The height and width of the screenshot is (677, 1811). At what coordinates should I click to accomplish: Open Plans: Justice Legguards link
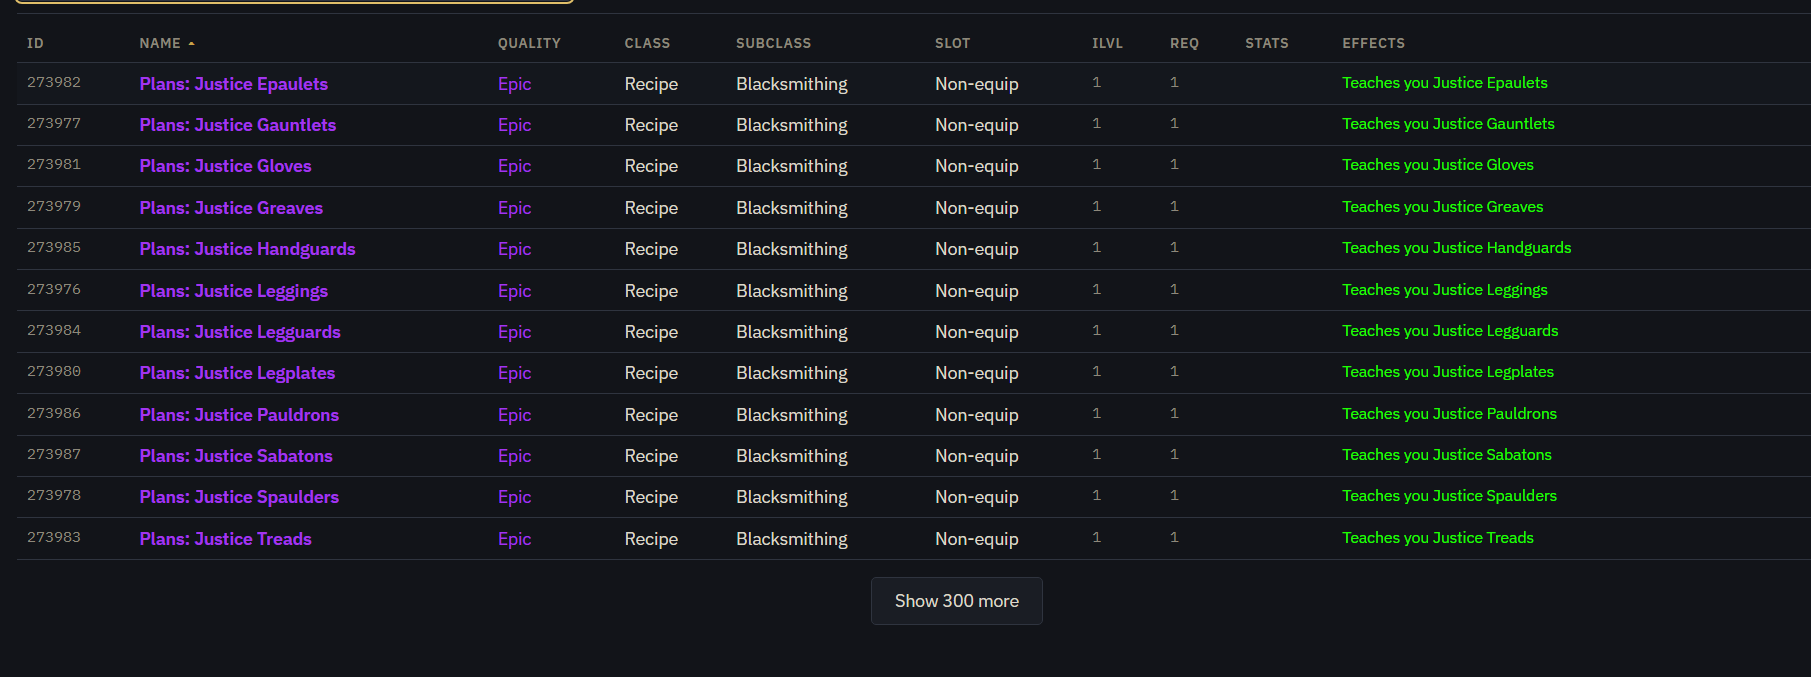(x=240, y=332)
